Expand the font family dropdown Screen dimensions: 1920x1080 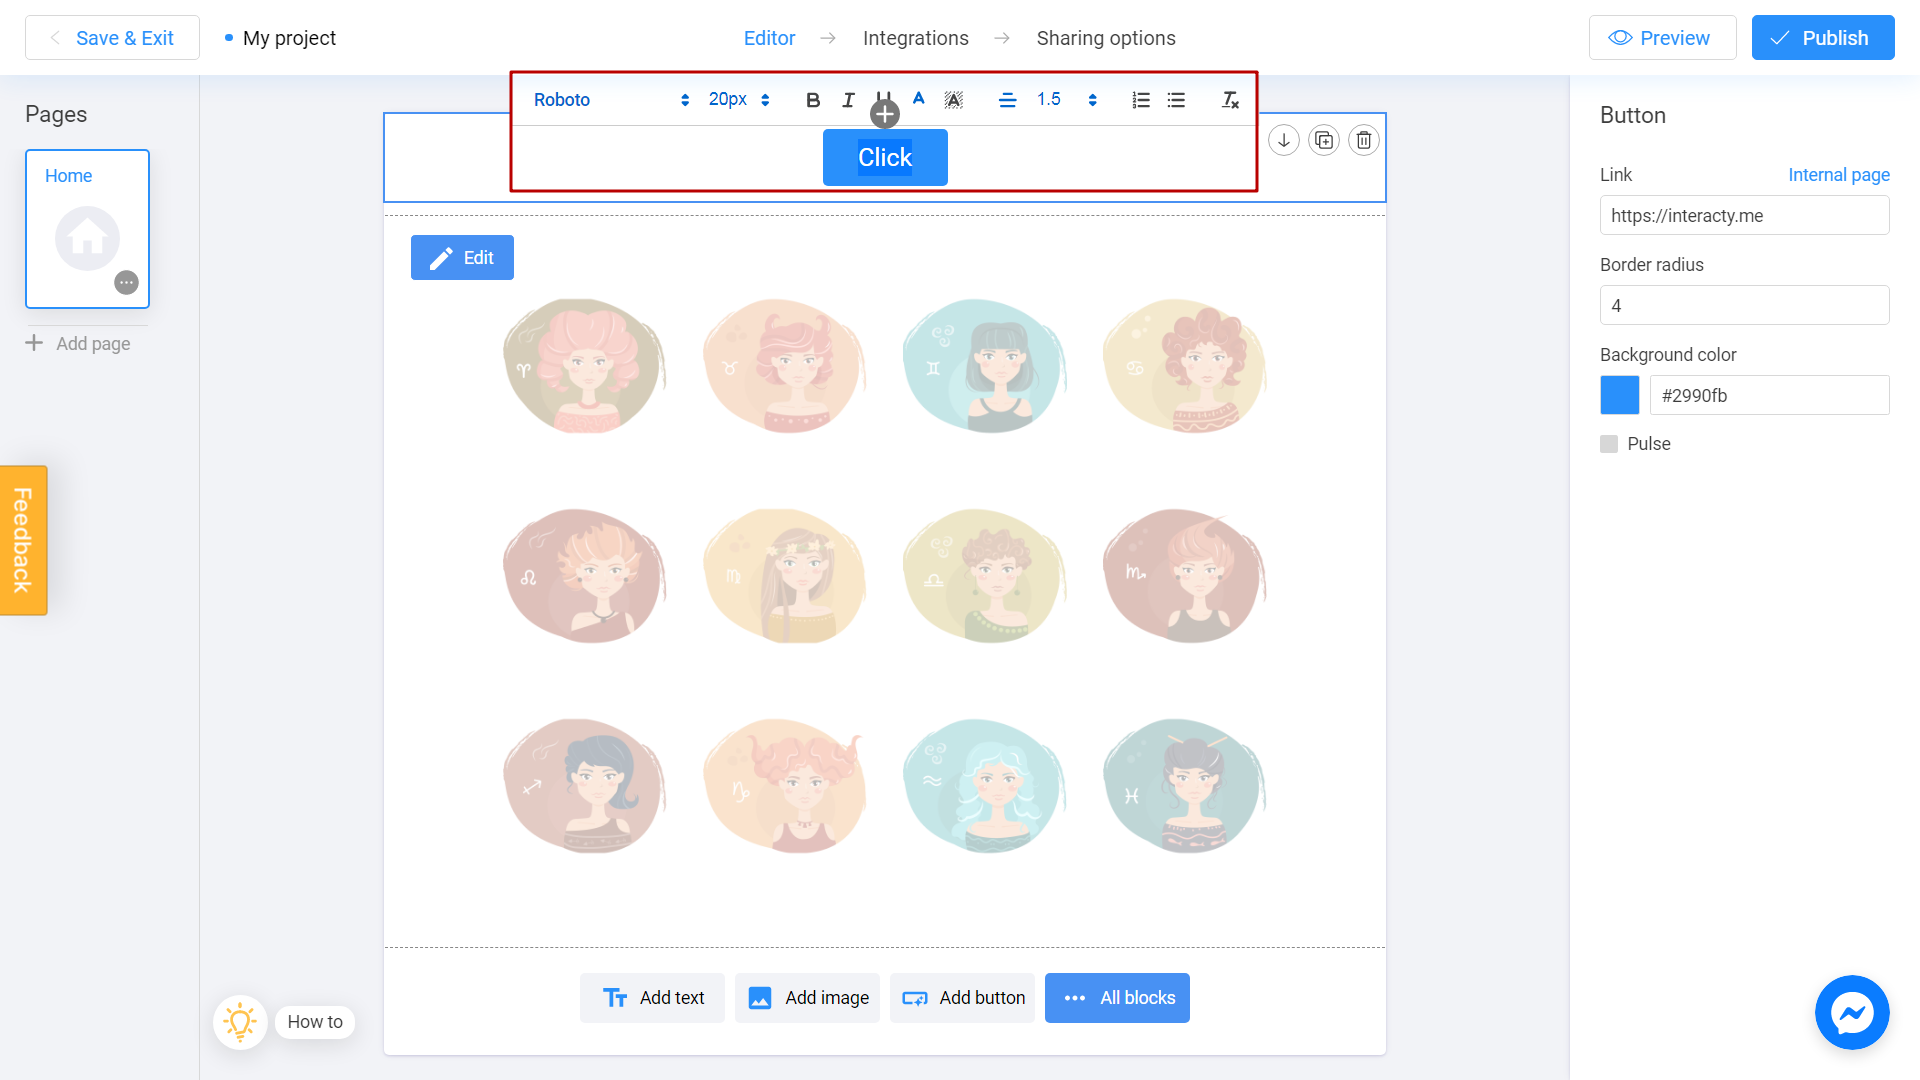(611, 99)
